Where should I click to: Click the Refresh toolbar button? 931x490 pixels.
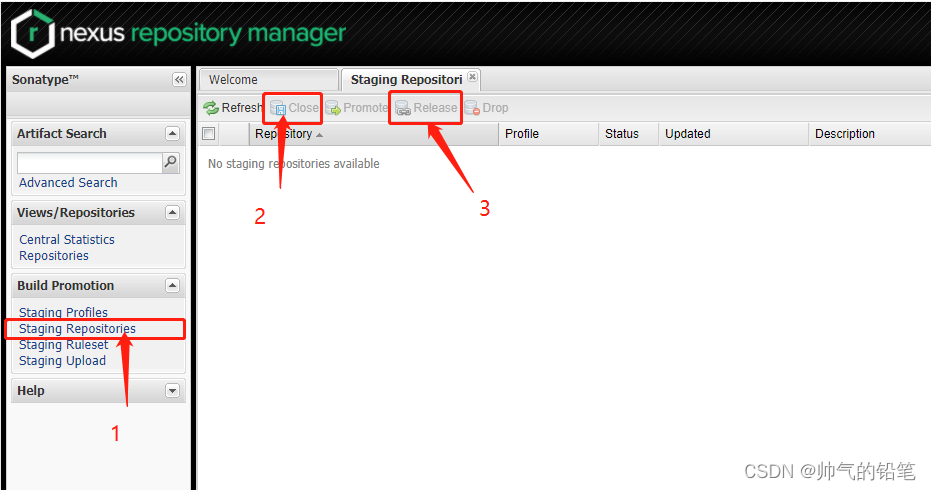pos(233,108)
